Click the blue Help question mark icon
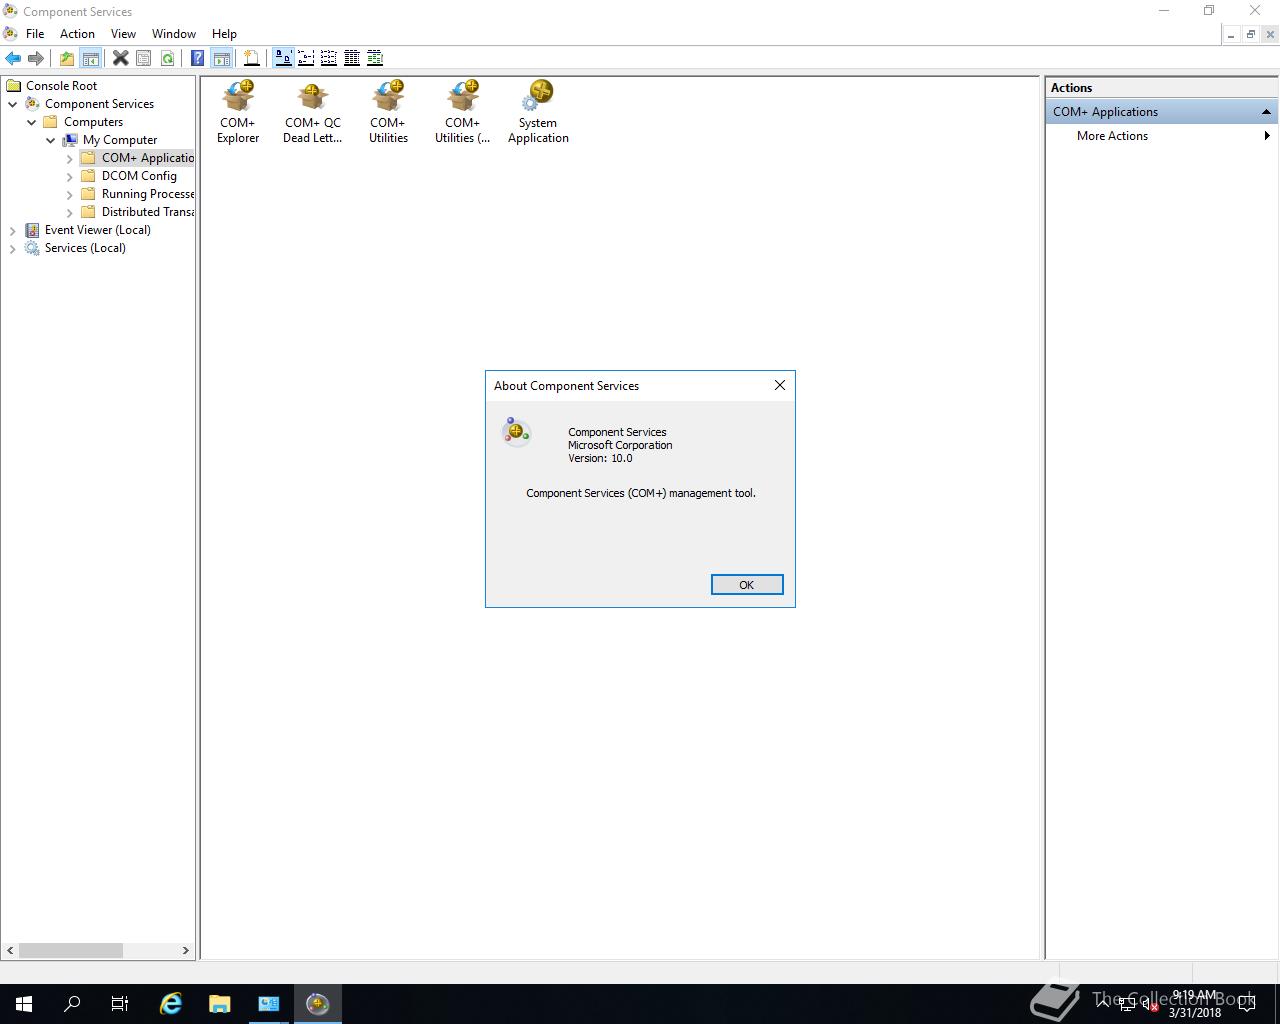This screenshot has width=1280, height=1024. 198,58
